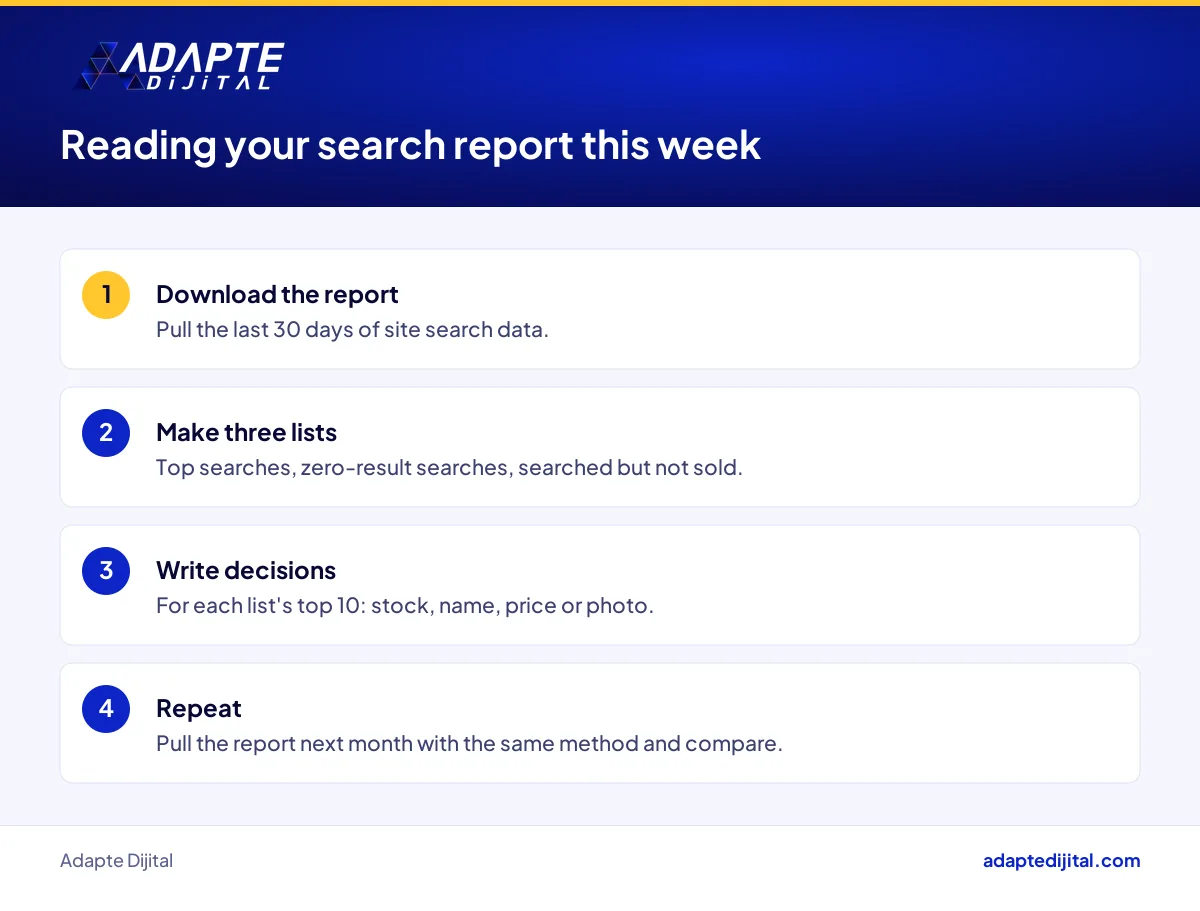Open the adaptedijital.com link
This screenshot has width=1200, height=911.
coord(1061,861)
